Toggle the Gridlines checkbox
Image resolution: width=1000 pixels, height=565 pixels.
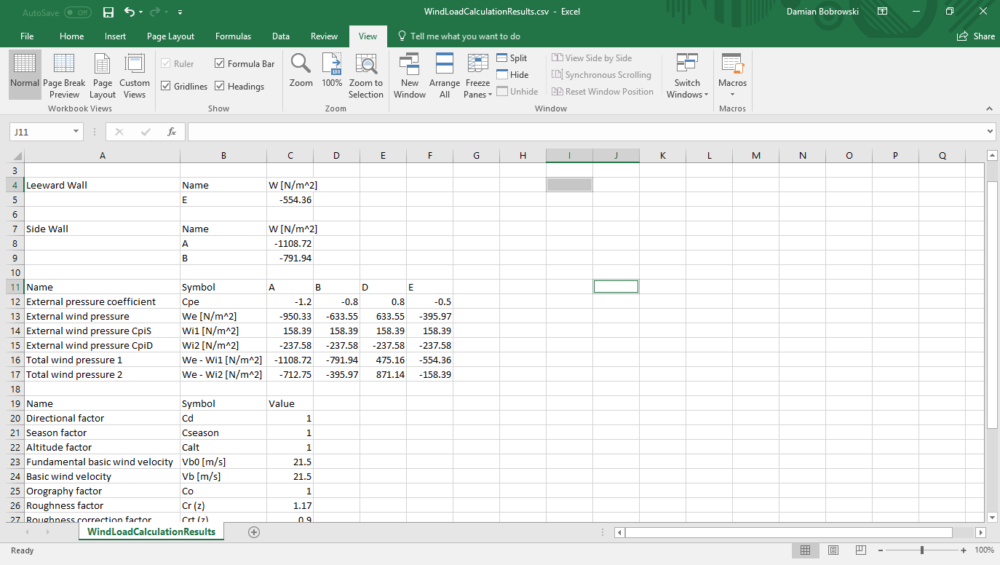166,86
